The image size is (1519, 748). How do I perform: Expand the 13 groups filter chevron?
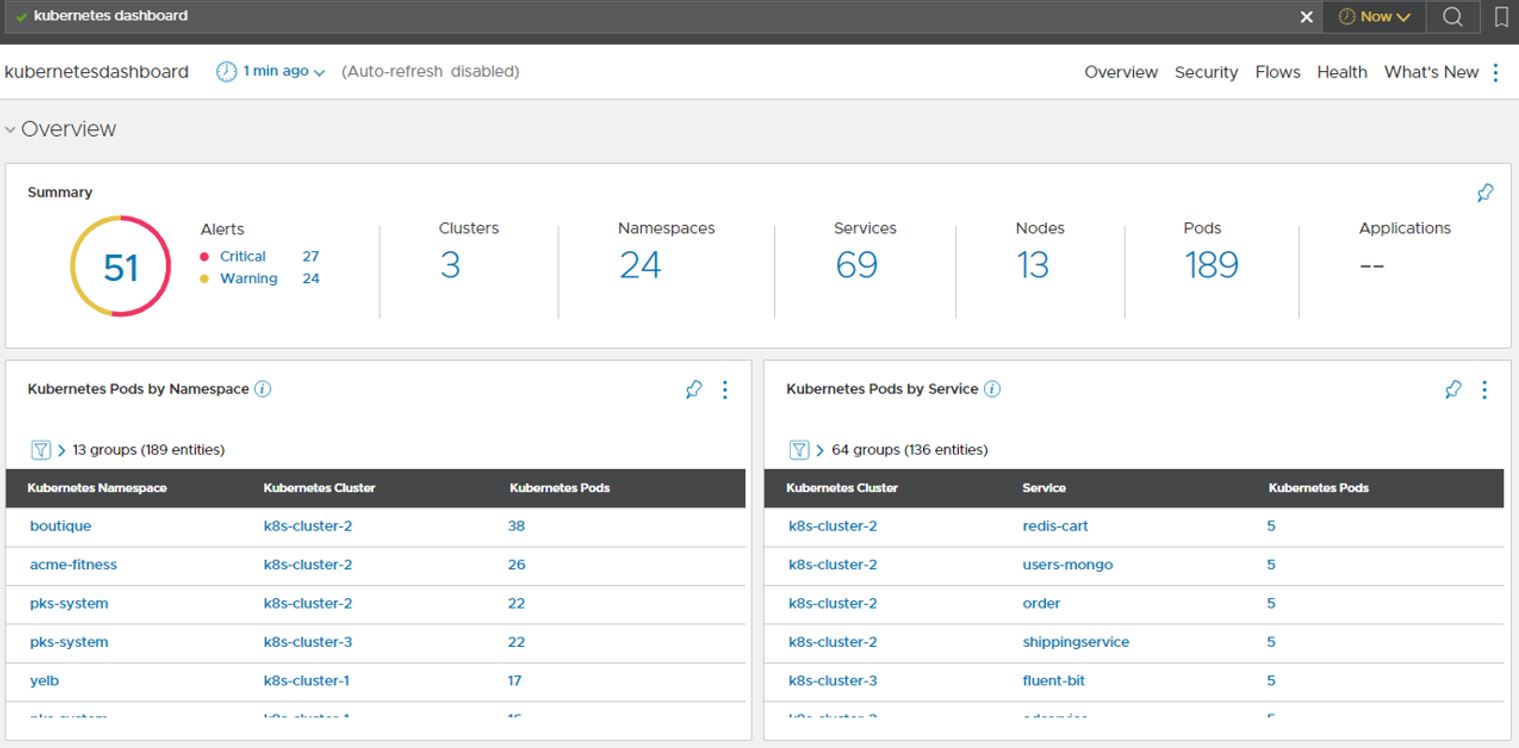pos(62,451)
